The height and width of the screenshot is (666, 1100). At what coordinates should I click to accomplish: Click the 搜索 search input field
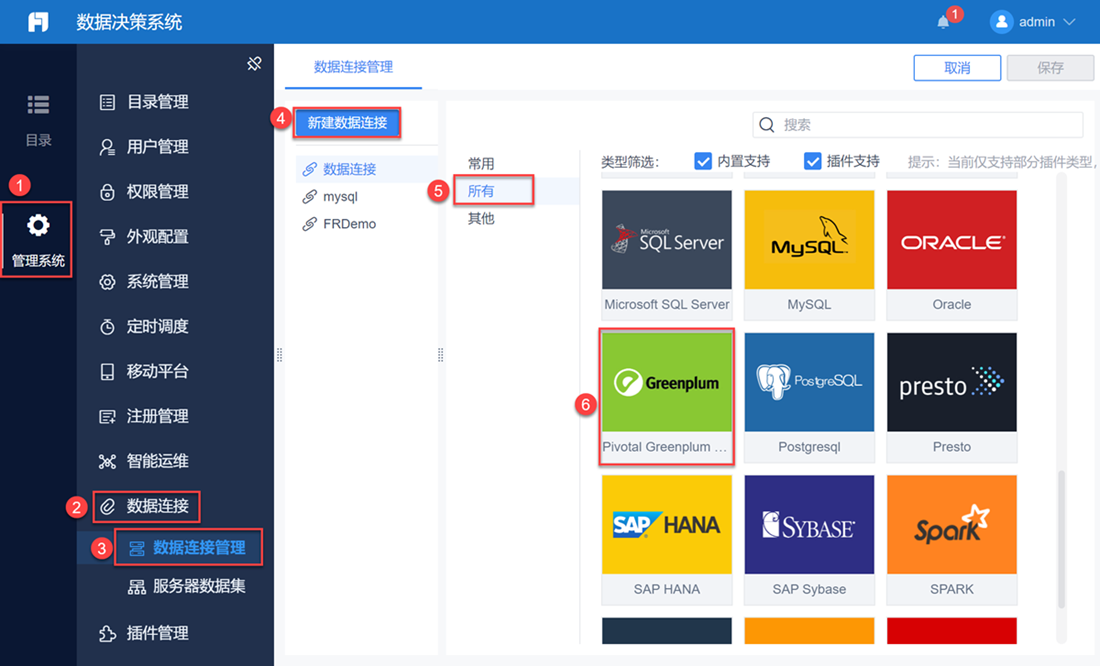tap(918, 125)
